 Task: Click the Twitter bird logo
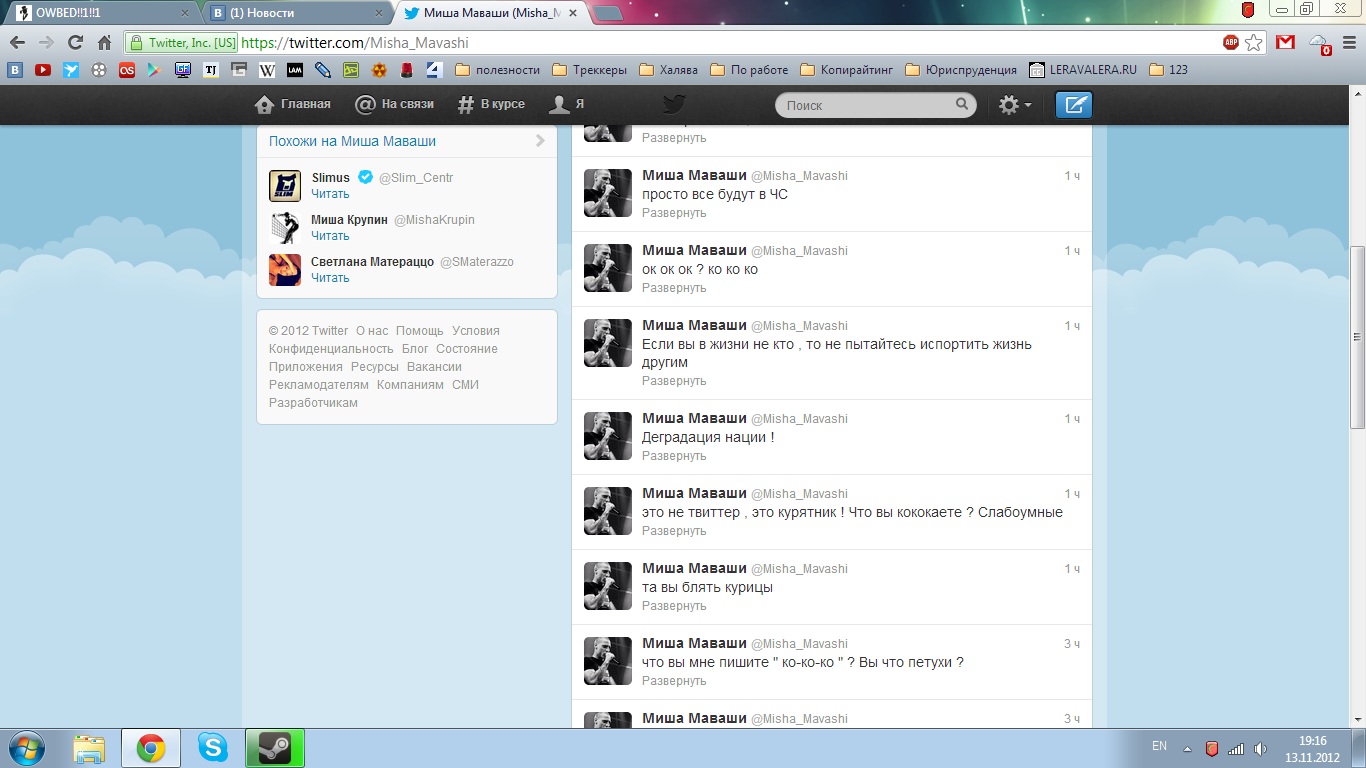click(x=674, y=104)
